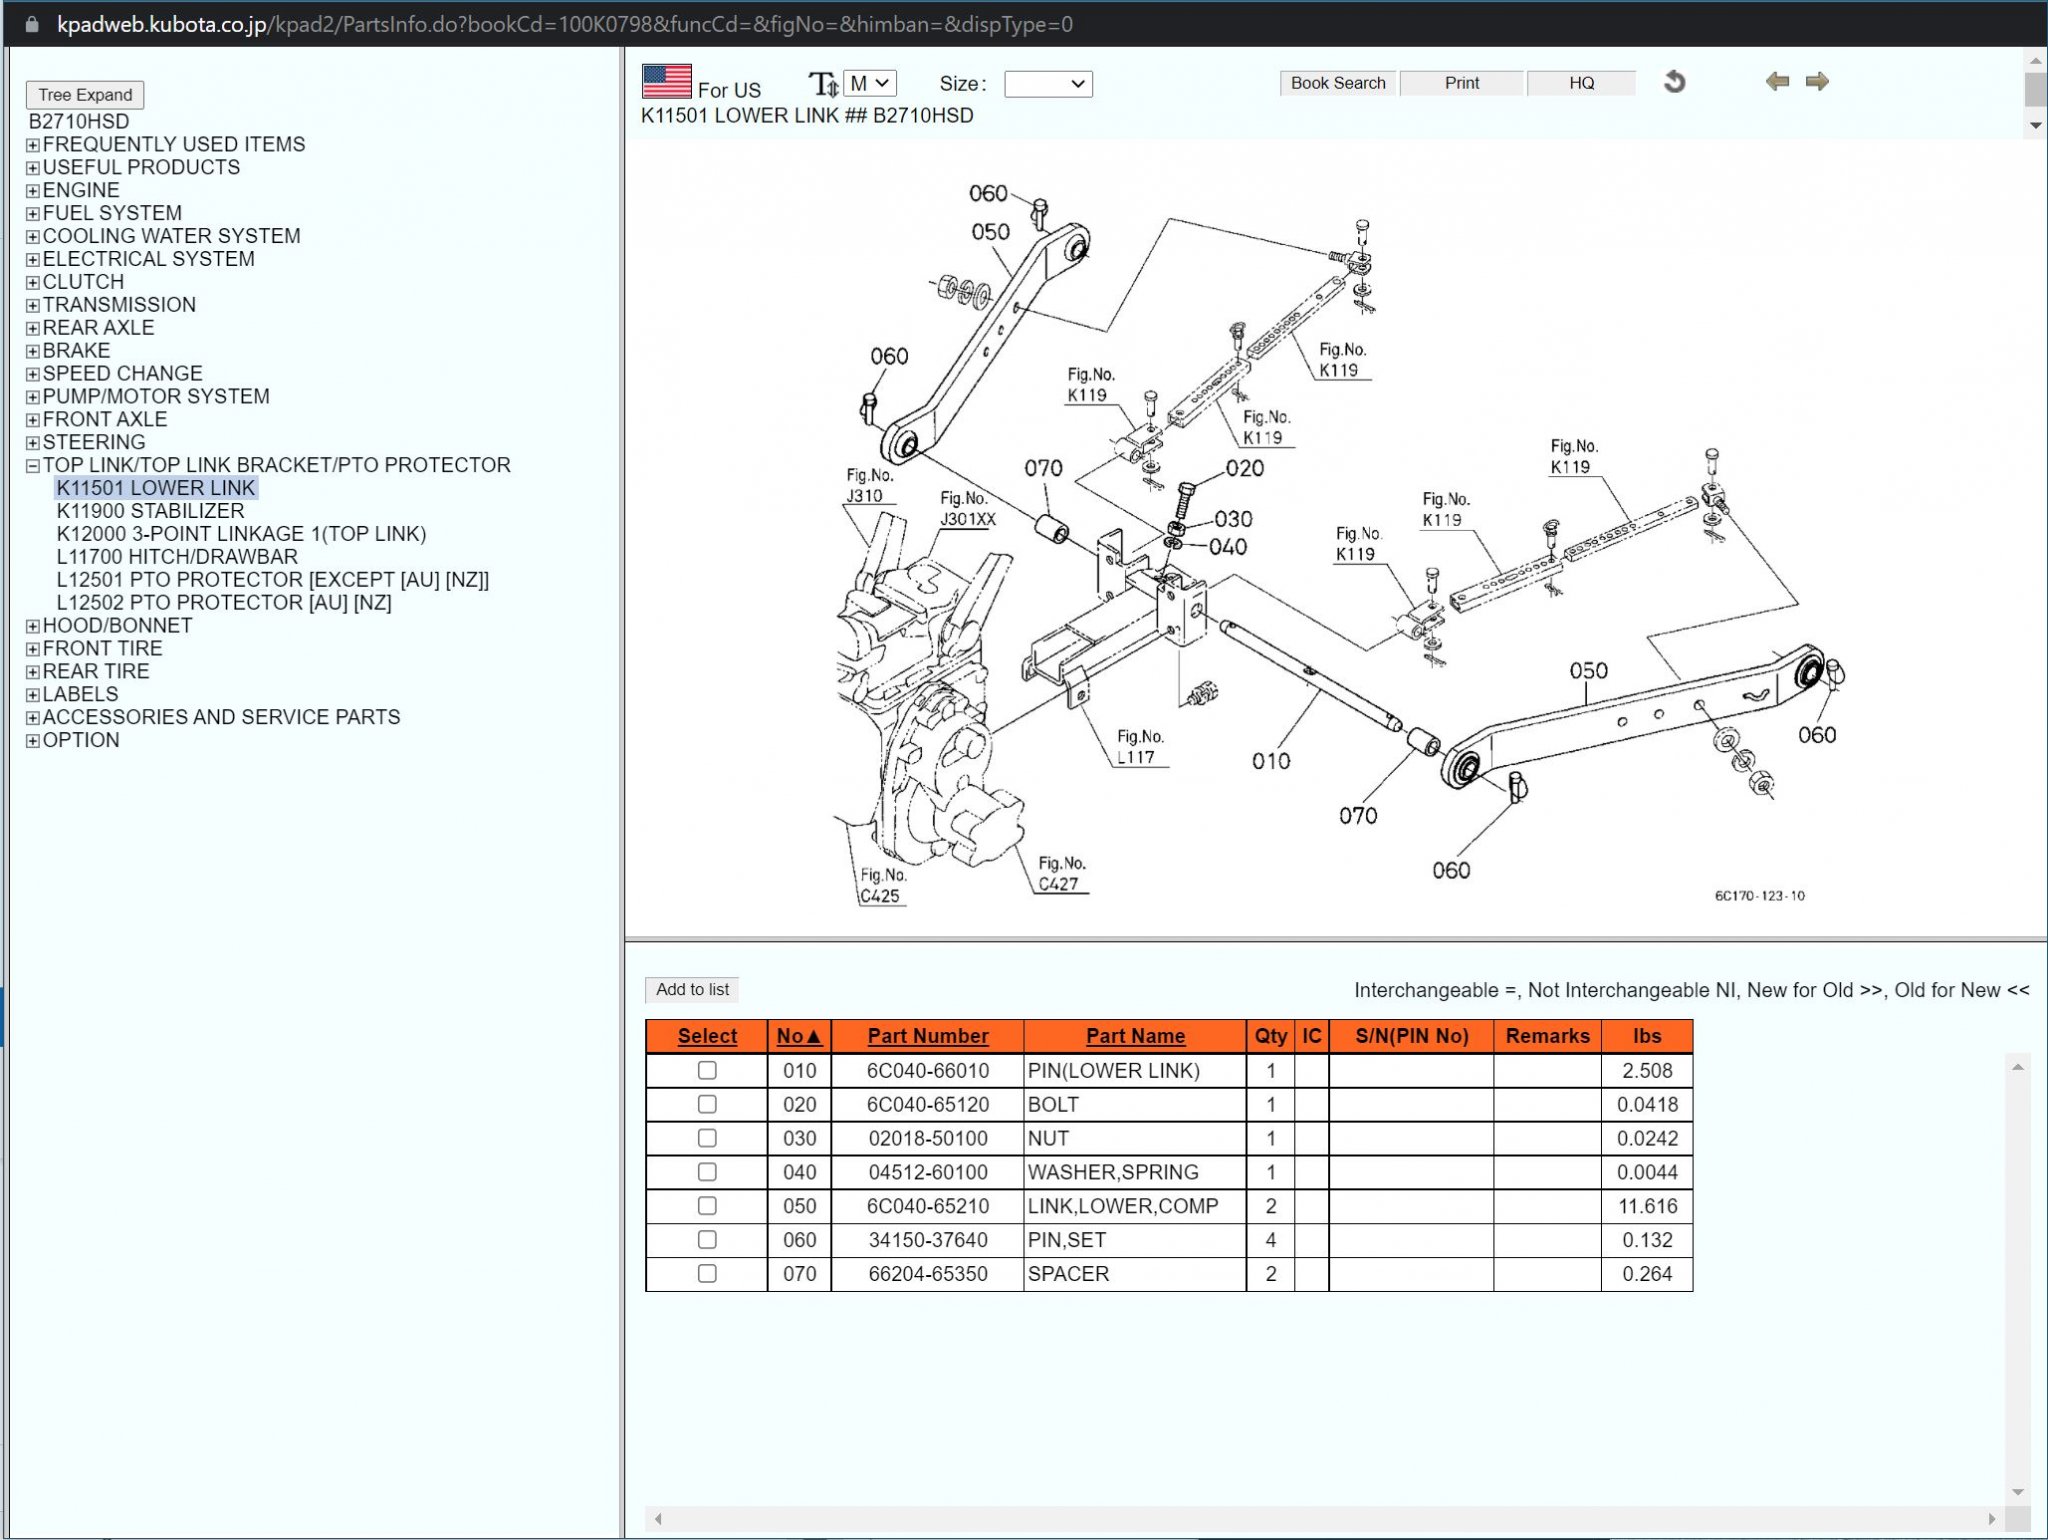Check the checkbox for PIN(LOWER LINK) row
This screenshot has height=1540, width=2048.
coord(707,1070)
